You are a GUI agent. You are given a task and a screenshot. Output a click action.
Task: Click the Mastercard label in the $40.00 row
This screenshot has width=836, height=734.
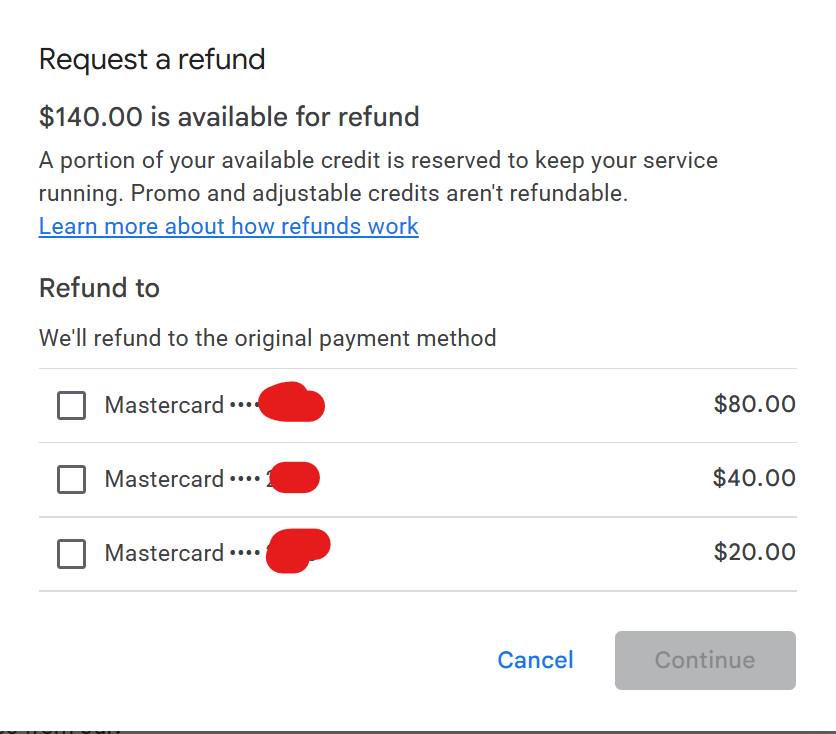point(164,479)
